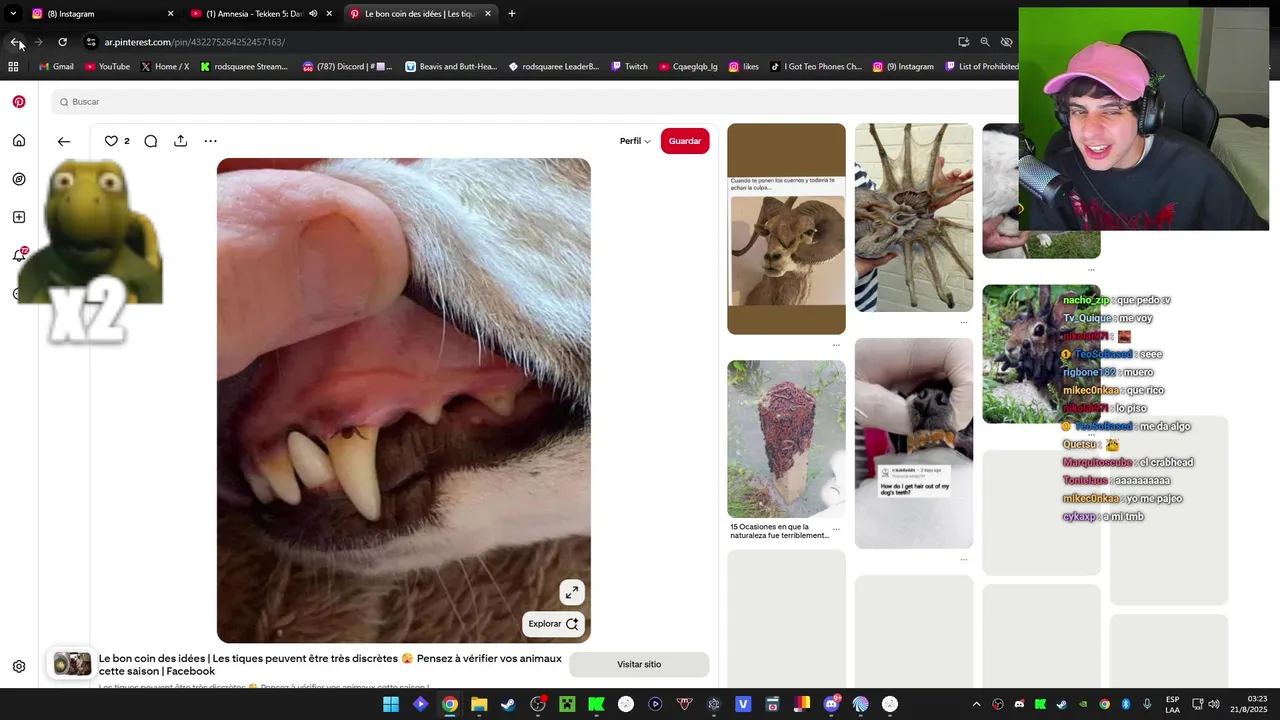Screen dimensions: 1280x720
Task: Open Pinterest Home from the sidebar
Action: pyautogui.click(x=19, y=141)
